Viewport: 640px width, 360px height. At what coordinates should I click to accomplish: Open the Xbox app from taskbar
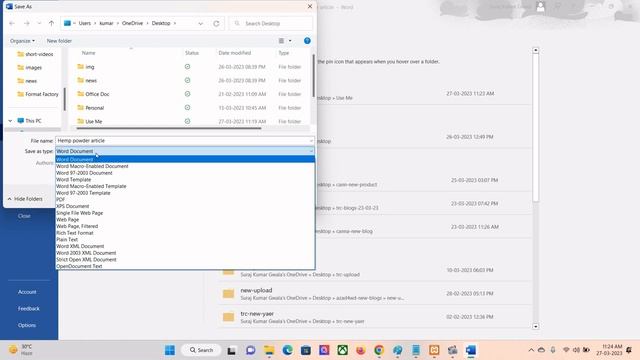coord(342,350)
